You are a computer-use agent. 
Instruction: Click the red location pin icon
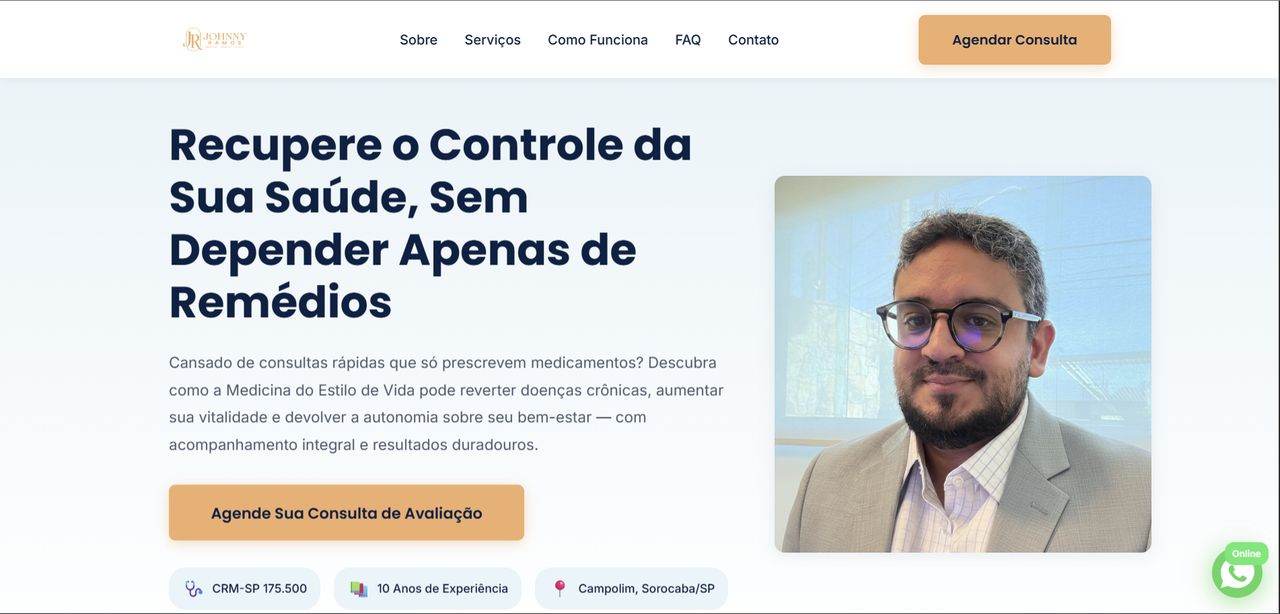[x=560, y=588]
